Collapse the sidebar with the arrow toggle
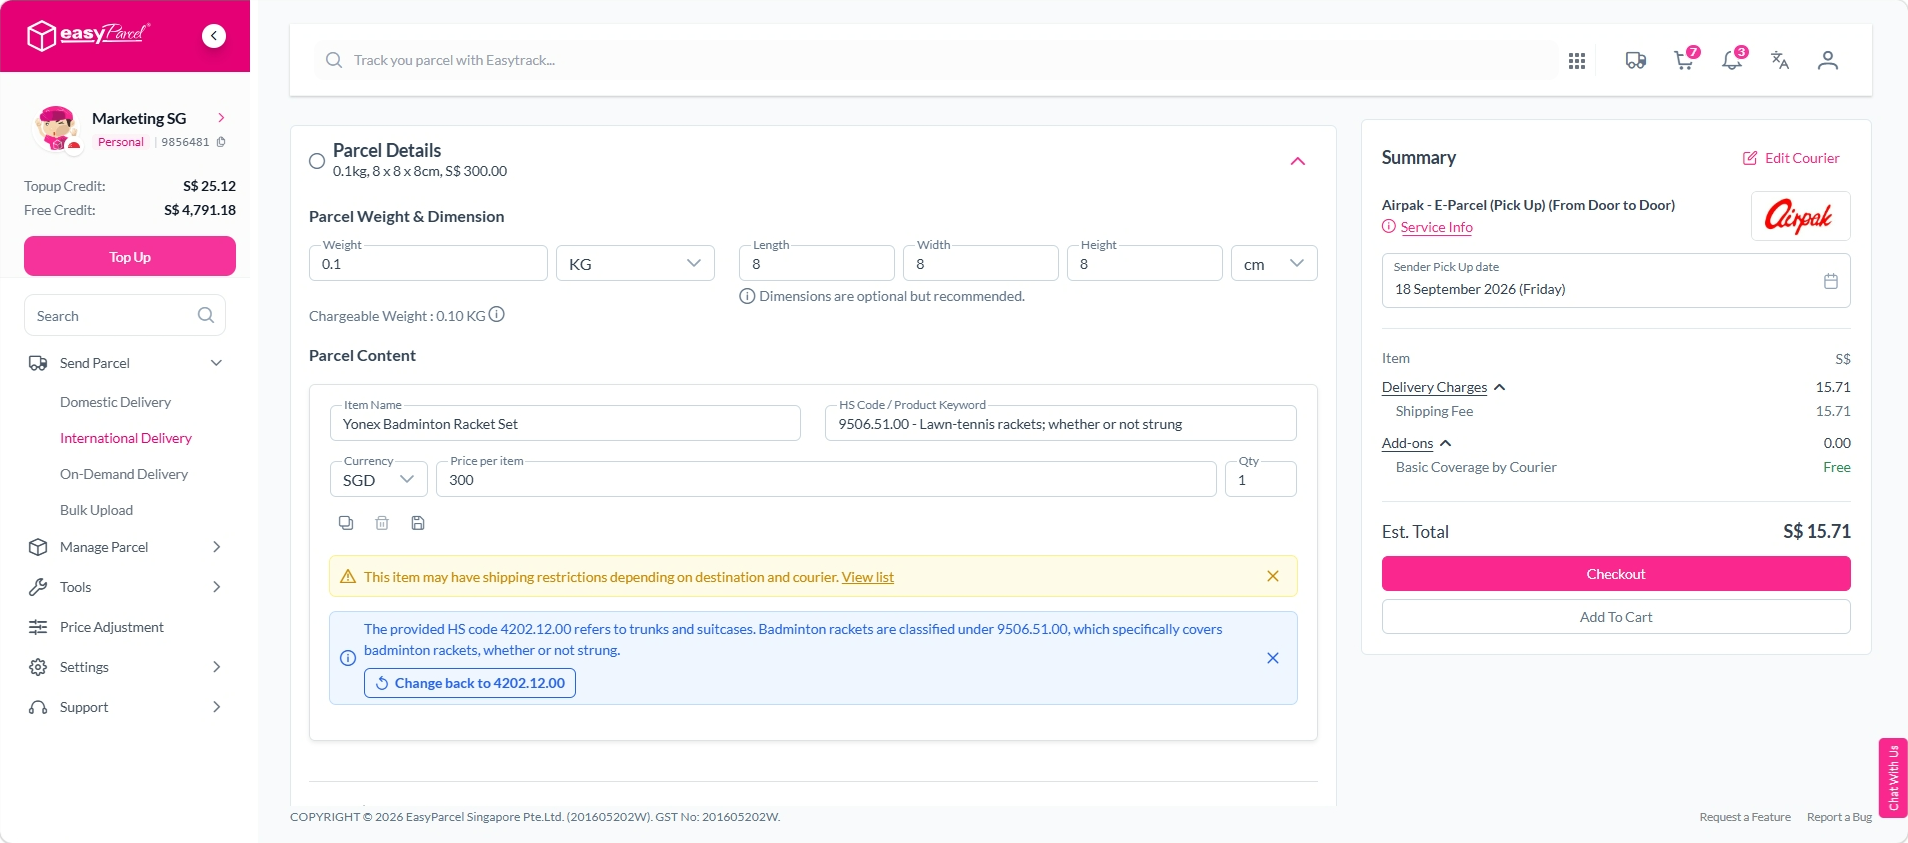 [x=214, y=36]
